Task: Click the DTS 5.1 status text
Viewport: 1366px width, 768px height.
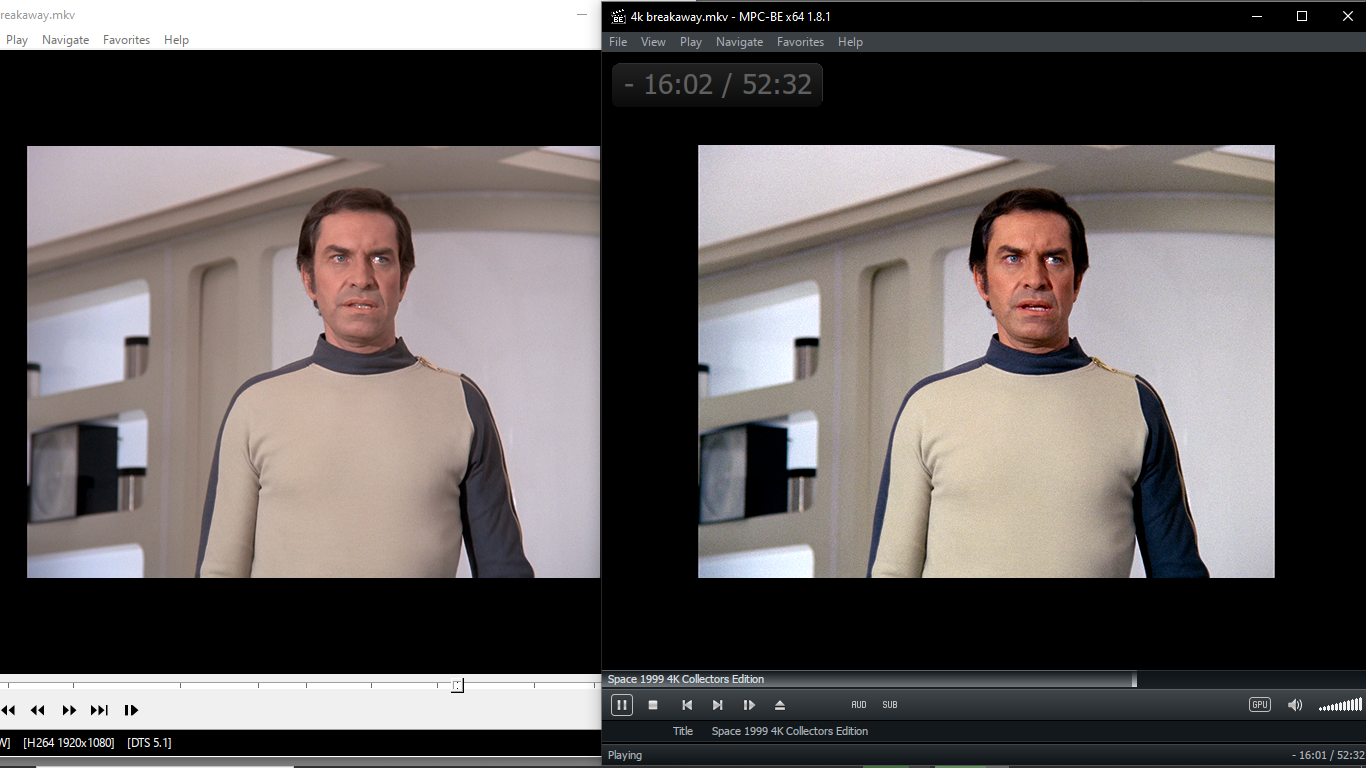Action: click(x=150, y=743)
